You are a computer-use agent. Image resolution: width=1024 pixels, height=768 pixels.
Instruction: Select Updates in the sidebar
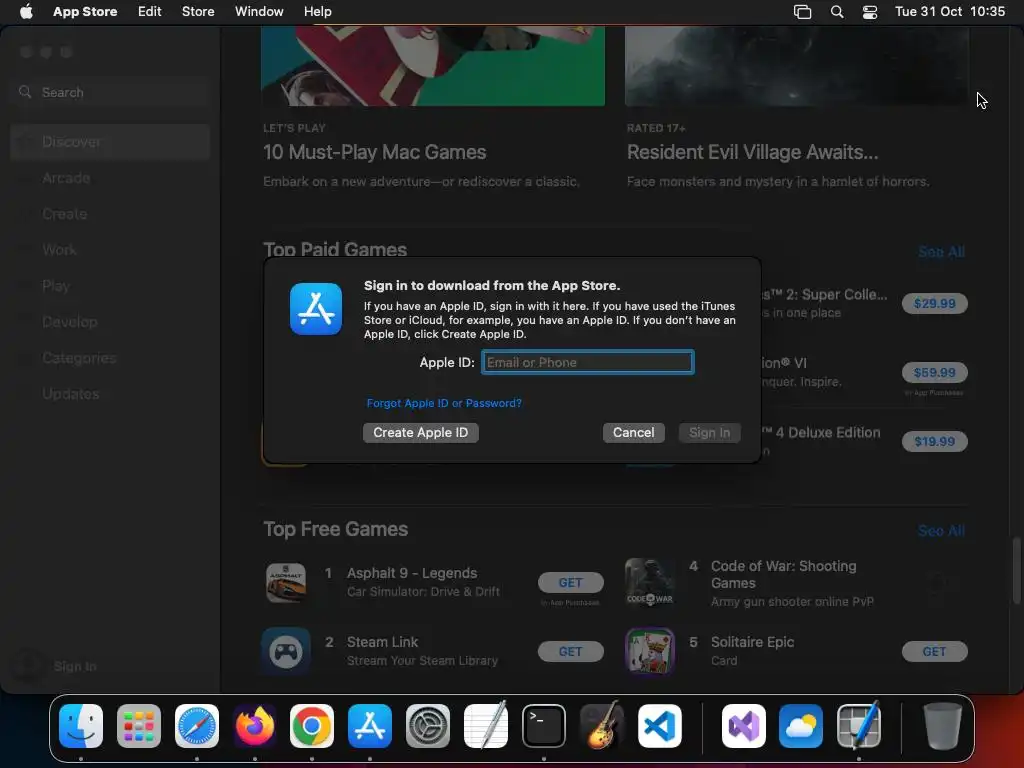(110, 394)
